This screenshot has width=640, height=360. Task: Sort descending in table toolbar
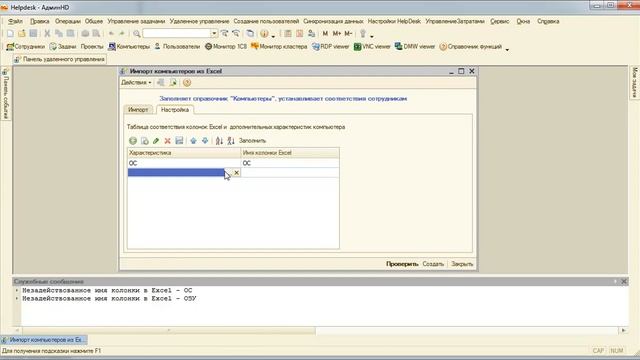pyautogui.click(x=231, y=141)
